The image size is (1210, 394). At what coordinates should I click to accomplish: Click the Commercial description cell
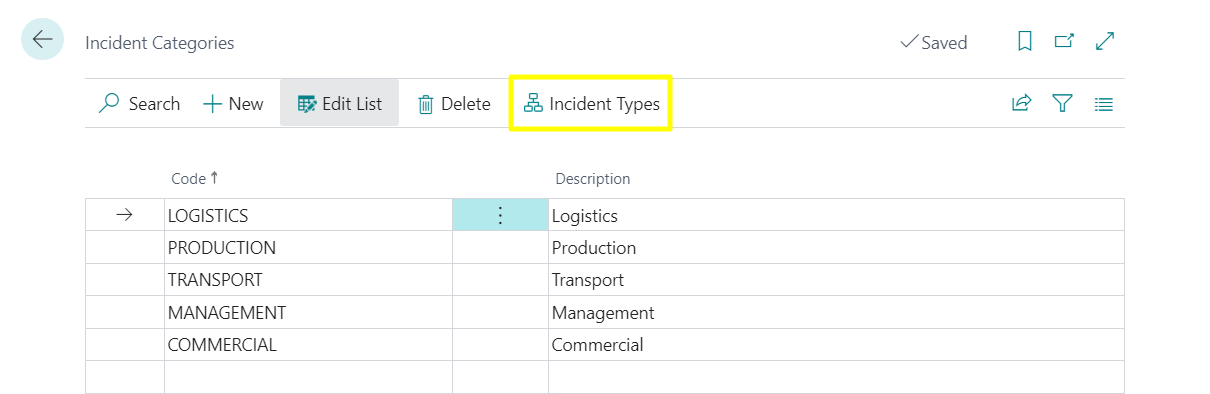click(x=836, y=345)
